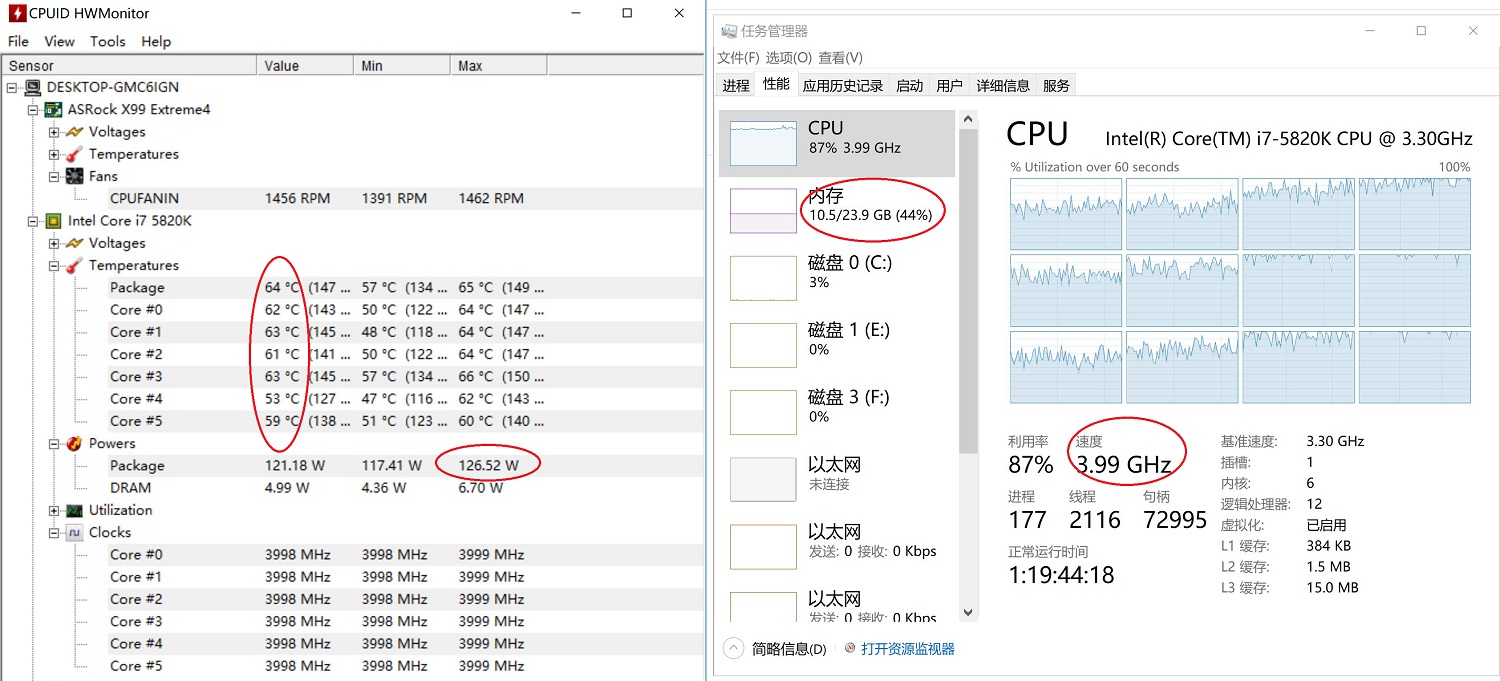Switch to the 进程 tab in Task Manager
This screenshot has width=1500, height=681.
(x=735, y=85)
